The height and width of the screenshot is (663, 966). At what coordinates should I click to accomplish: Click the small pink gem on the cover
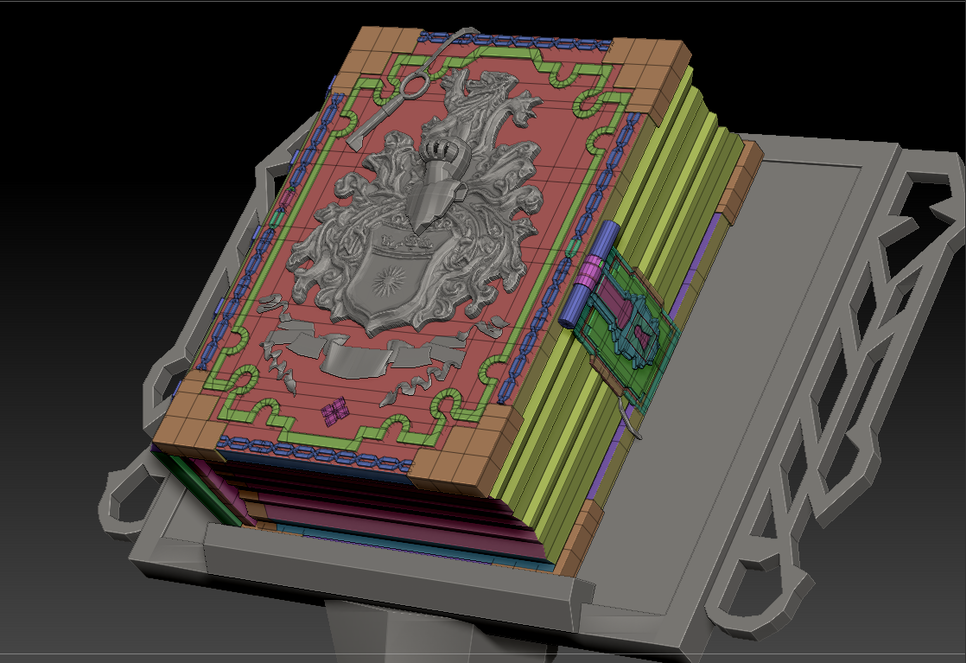pos(334,409)
